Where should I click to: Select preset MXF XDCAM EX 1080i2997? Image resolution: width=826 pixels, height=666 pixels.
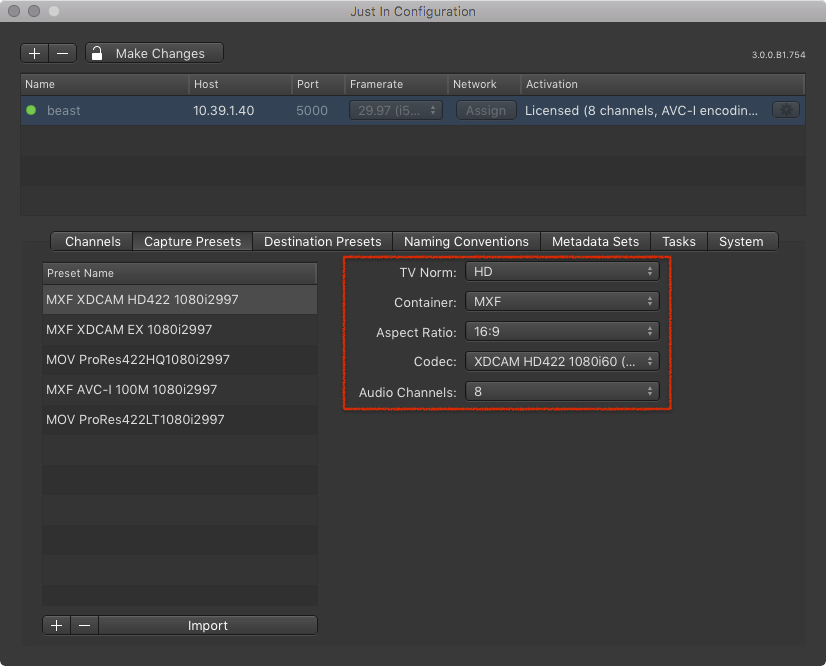pyautogui.click(x=180, y=330)
